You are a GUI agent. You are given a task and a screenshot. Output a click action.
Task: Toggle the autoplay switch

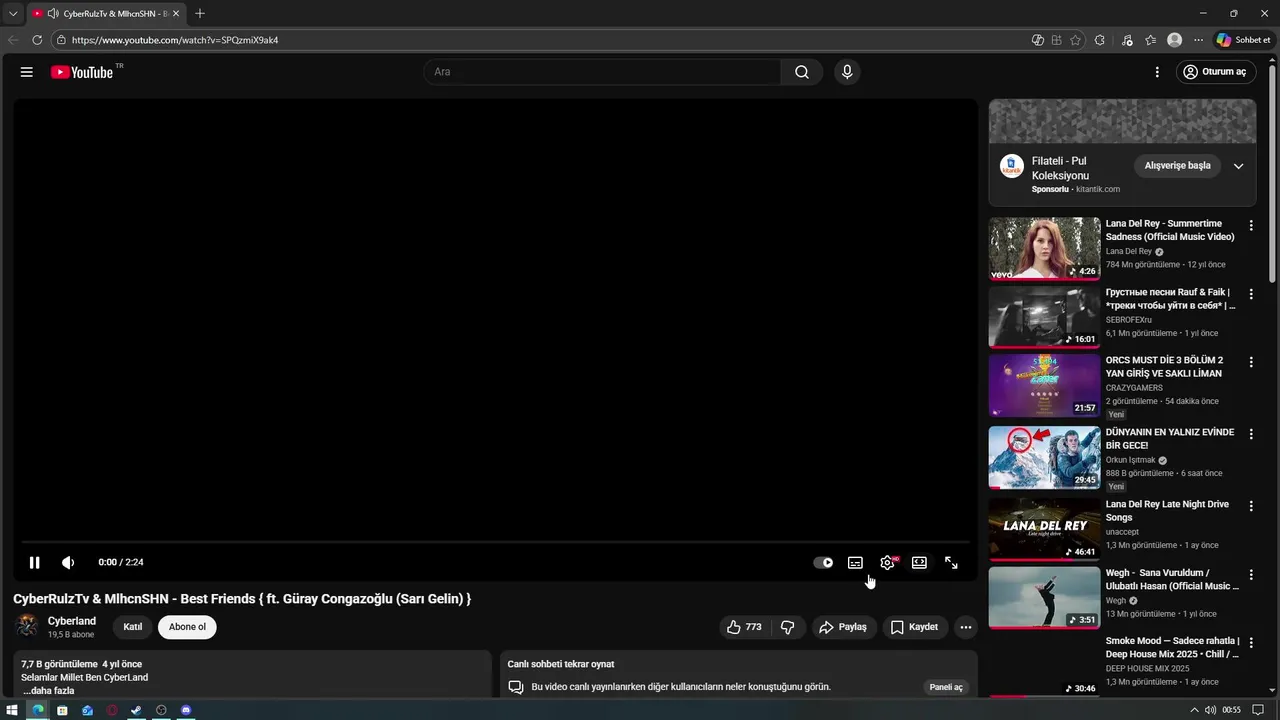(823, 563)
